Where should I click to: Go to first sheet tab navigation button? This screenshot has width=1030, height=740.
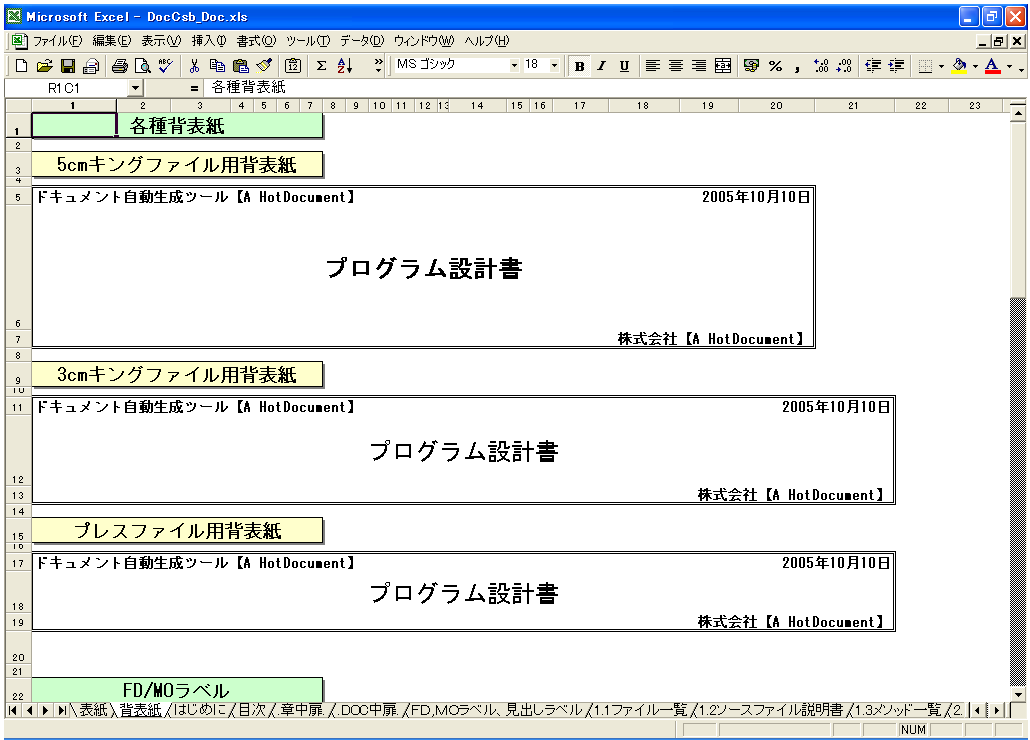pyautogui.click(x=12, y=710)
